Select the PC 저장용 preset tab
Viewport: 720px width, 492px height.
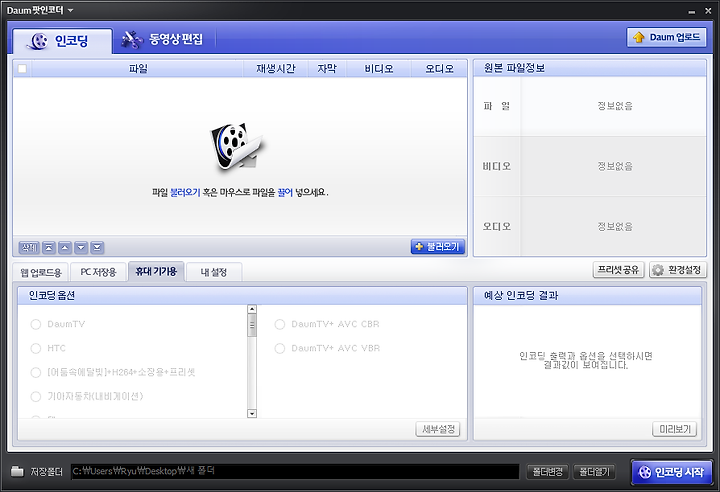(x=98, y=272)
